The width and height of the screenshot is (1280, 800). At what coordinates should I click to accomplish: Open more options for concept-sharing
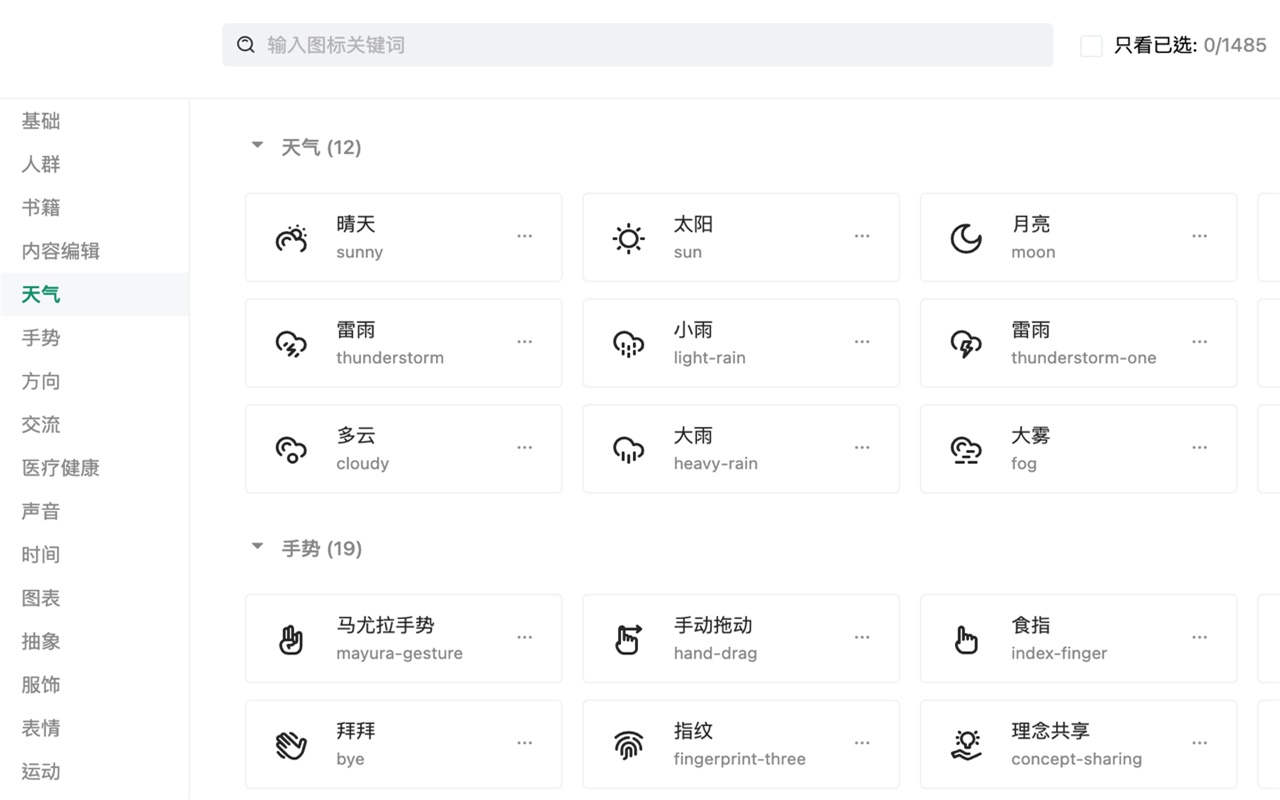(x=1200, y=743)
